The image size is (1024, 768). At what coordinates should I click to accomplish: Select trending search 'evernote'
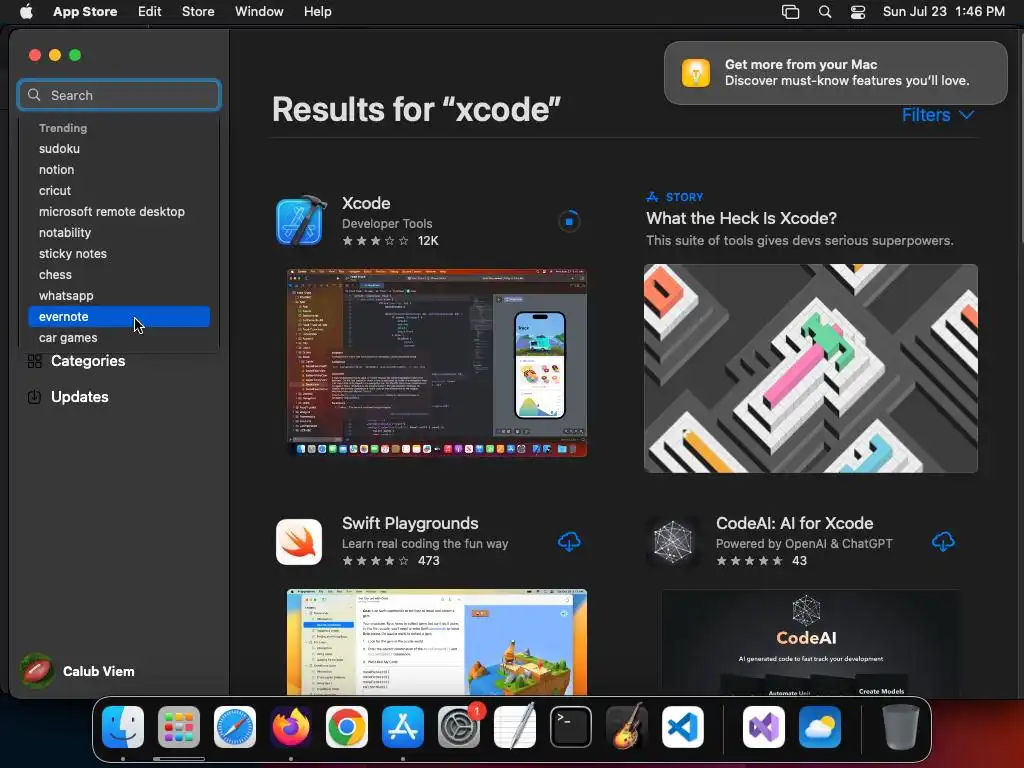point(119,317)
